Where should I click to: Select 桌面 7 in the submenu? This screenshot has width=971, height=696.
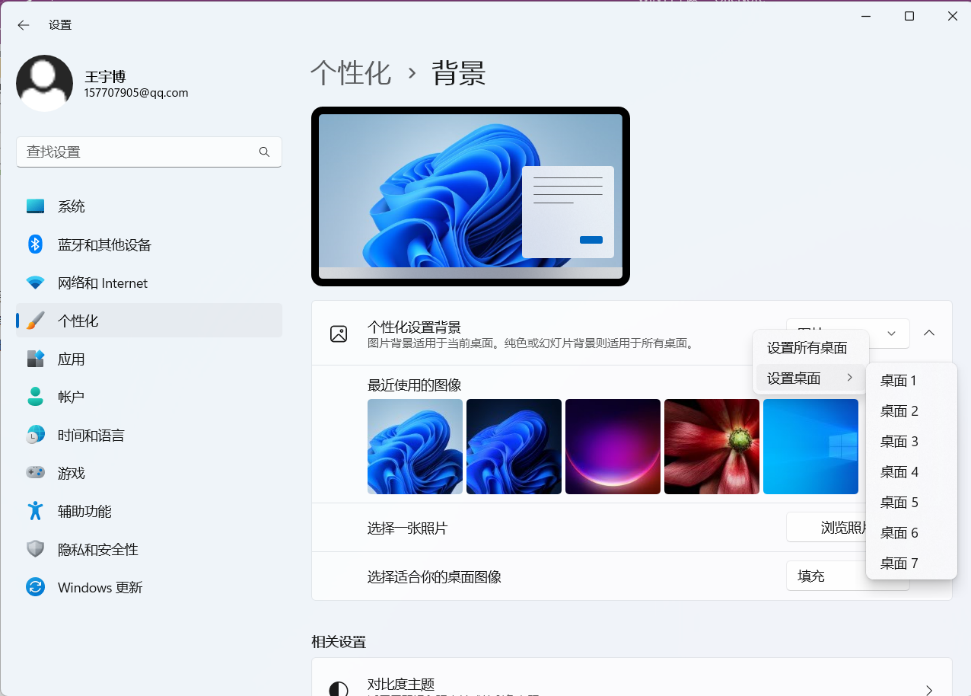[912, 563]
